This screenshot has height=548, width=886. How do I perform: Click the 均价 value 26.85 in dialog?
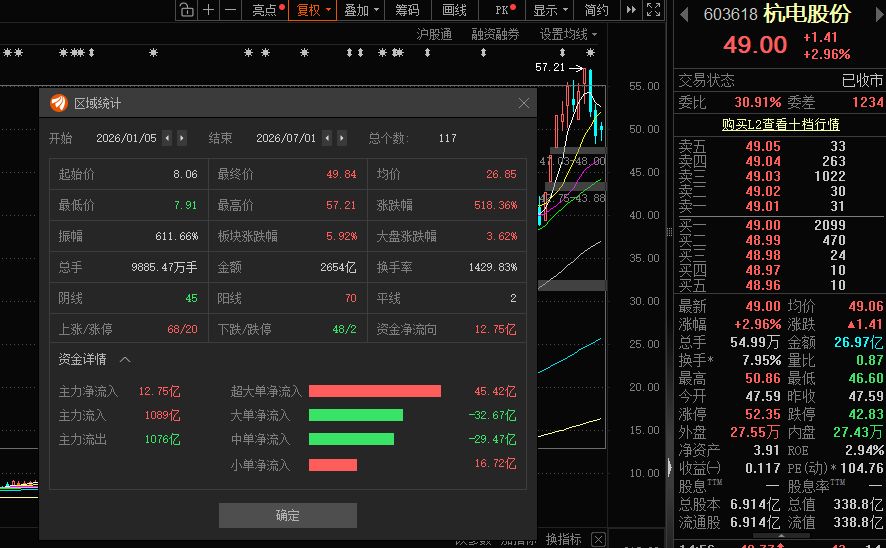pos(501,174)
